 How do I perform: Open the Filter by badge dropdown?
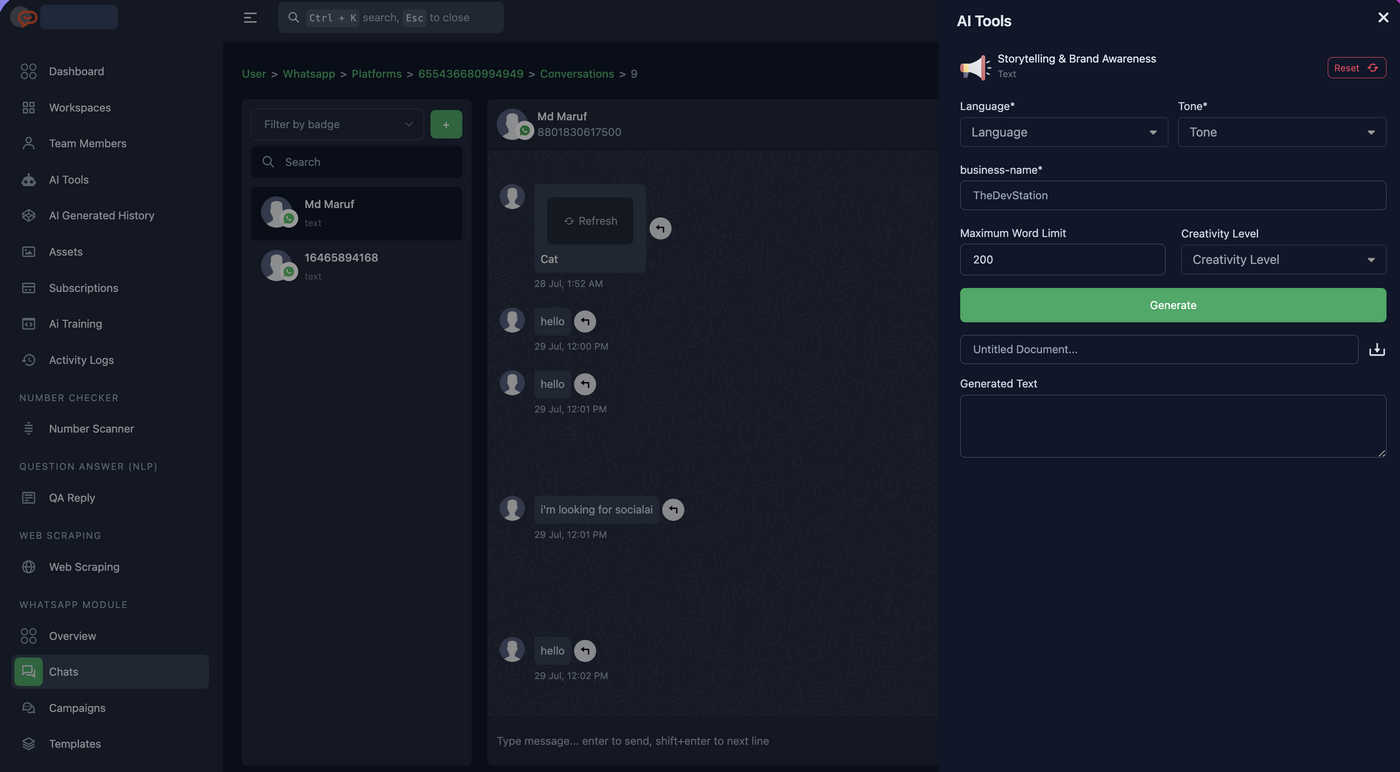click(x=337, y=124)
